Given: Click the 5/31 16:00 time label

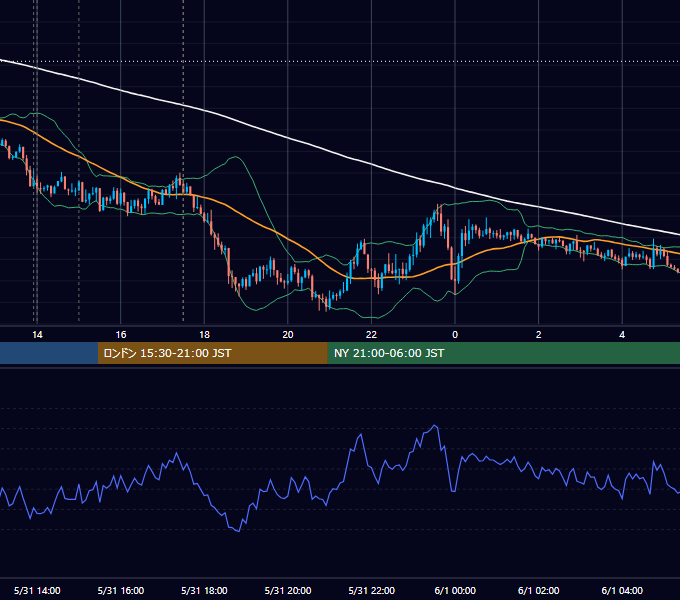Looking at the screenshot, I should coord(121,590).
